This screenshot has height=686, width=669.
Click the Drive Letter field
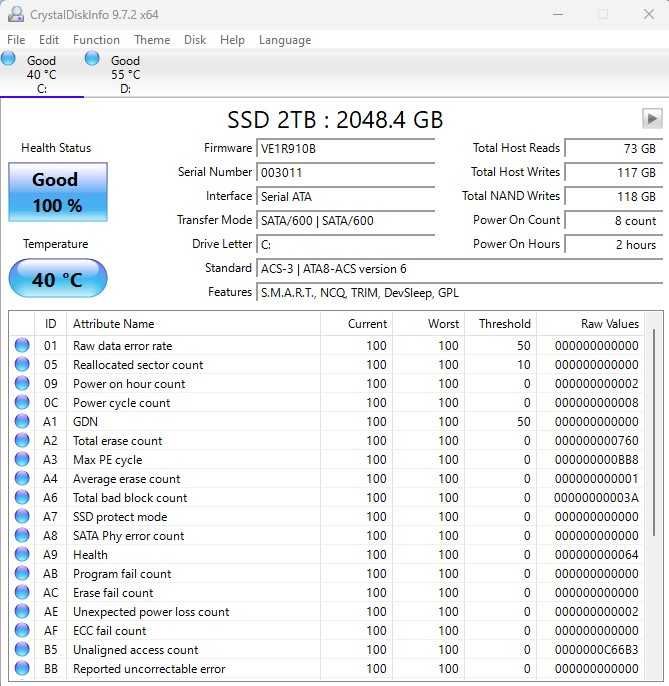[x=346, y=245]
